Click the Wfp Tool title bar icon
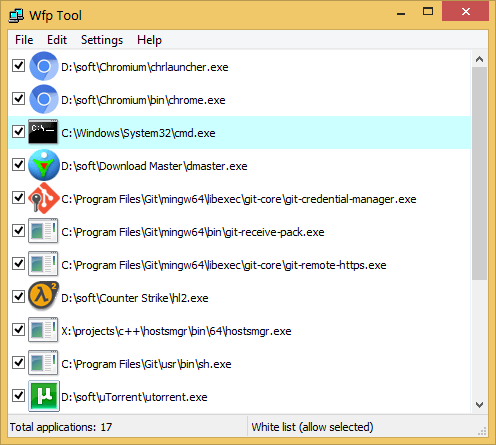The image size is (496, 445). click(16, 16)
